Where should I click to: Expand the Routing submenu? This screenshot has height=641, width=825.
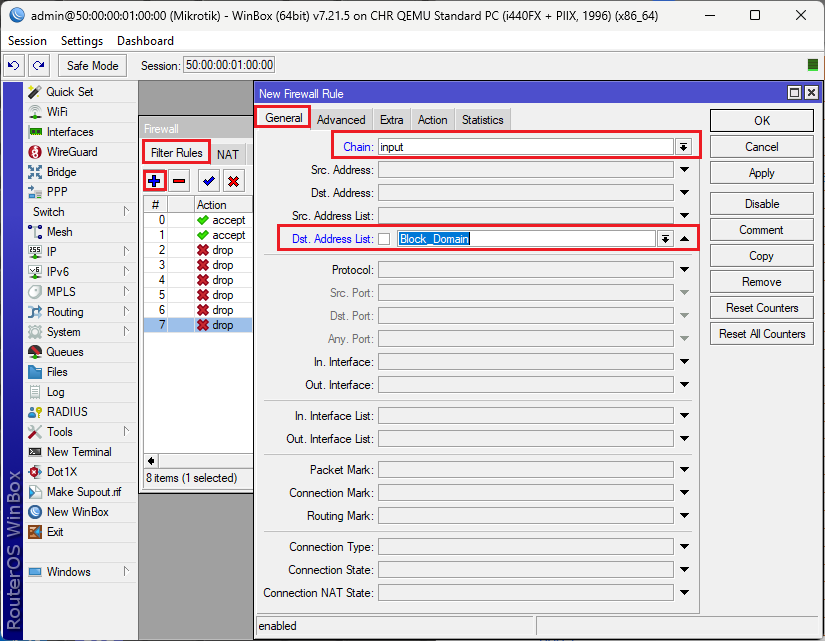pos(126,311)
